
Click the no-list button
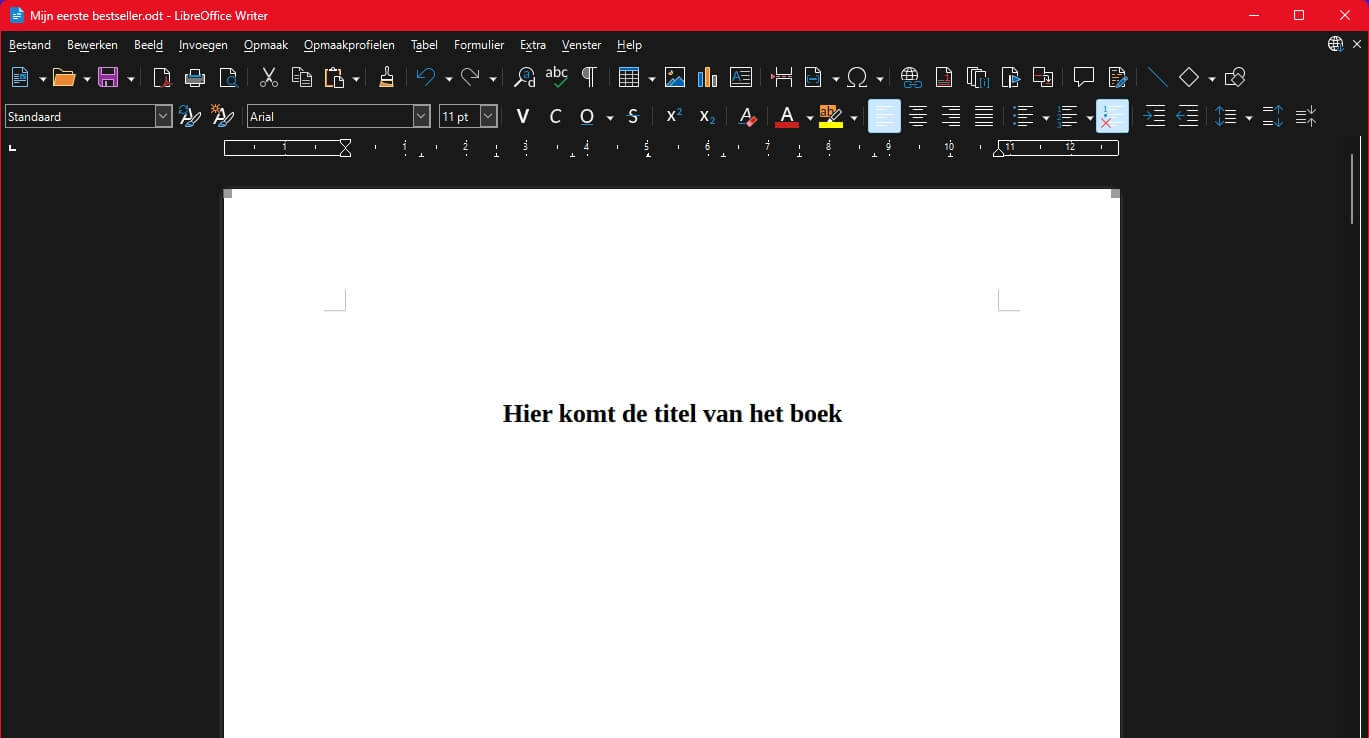[x=1112, y=117]
